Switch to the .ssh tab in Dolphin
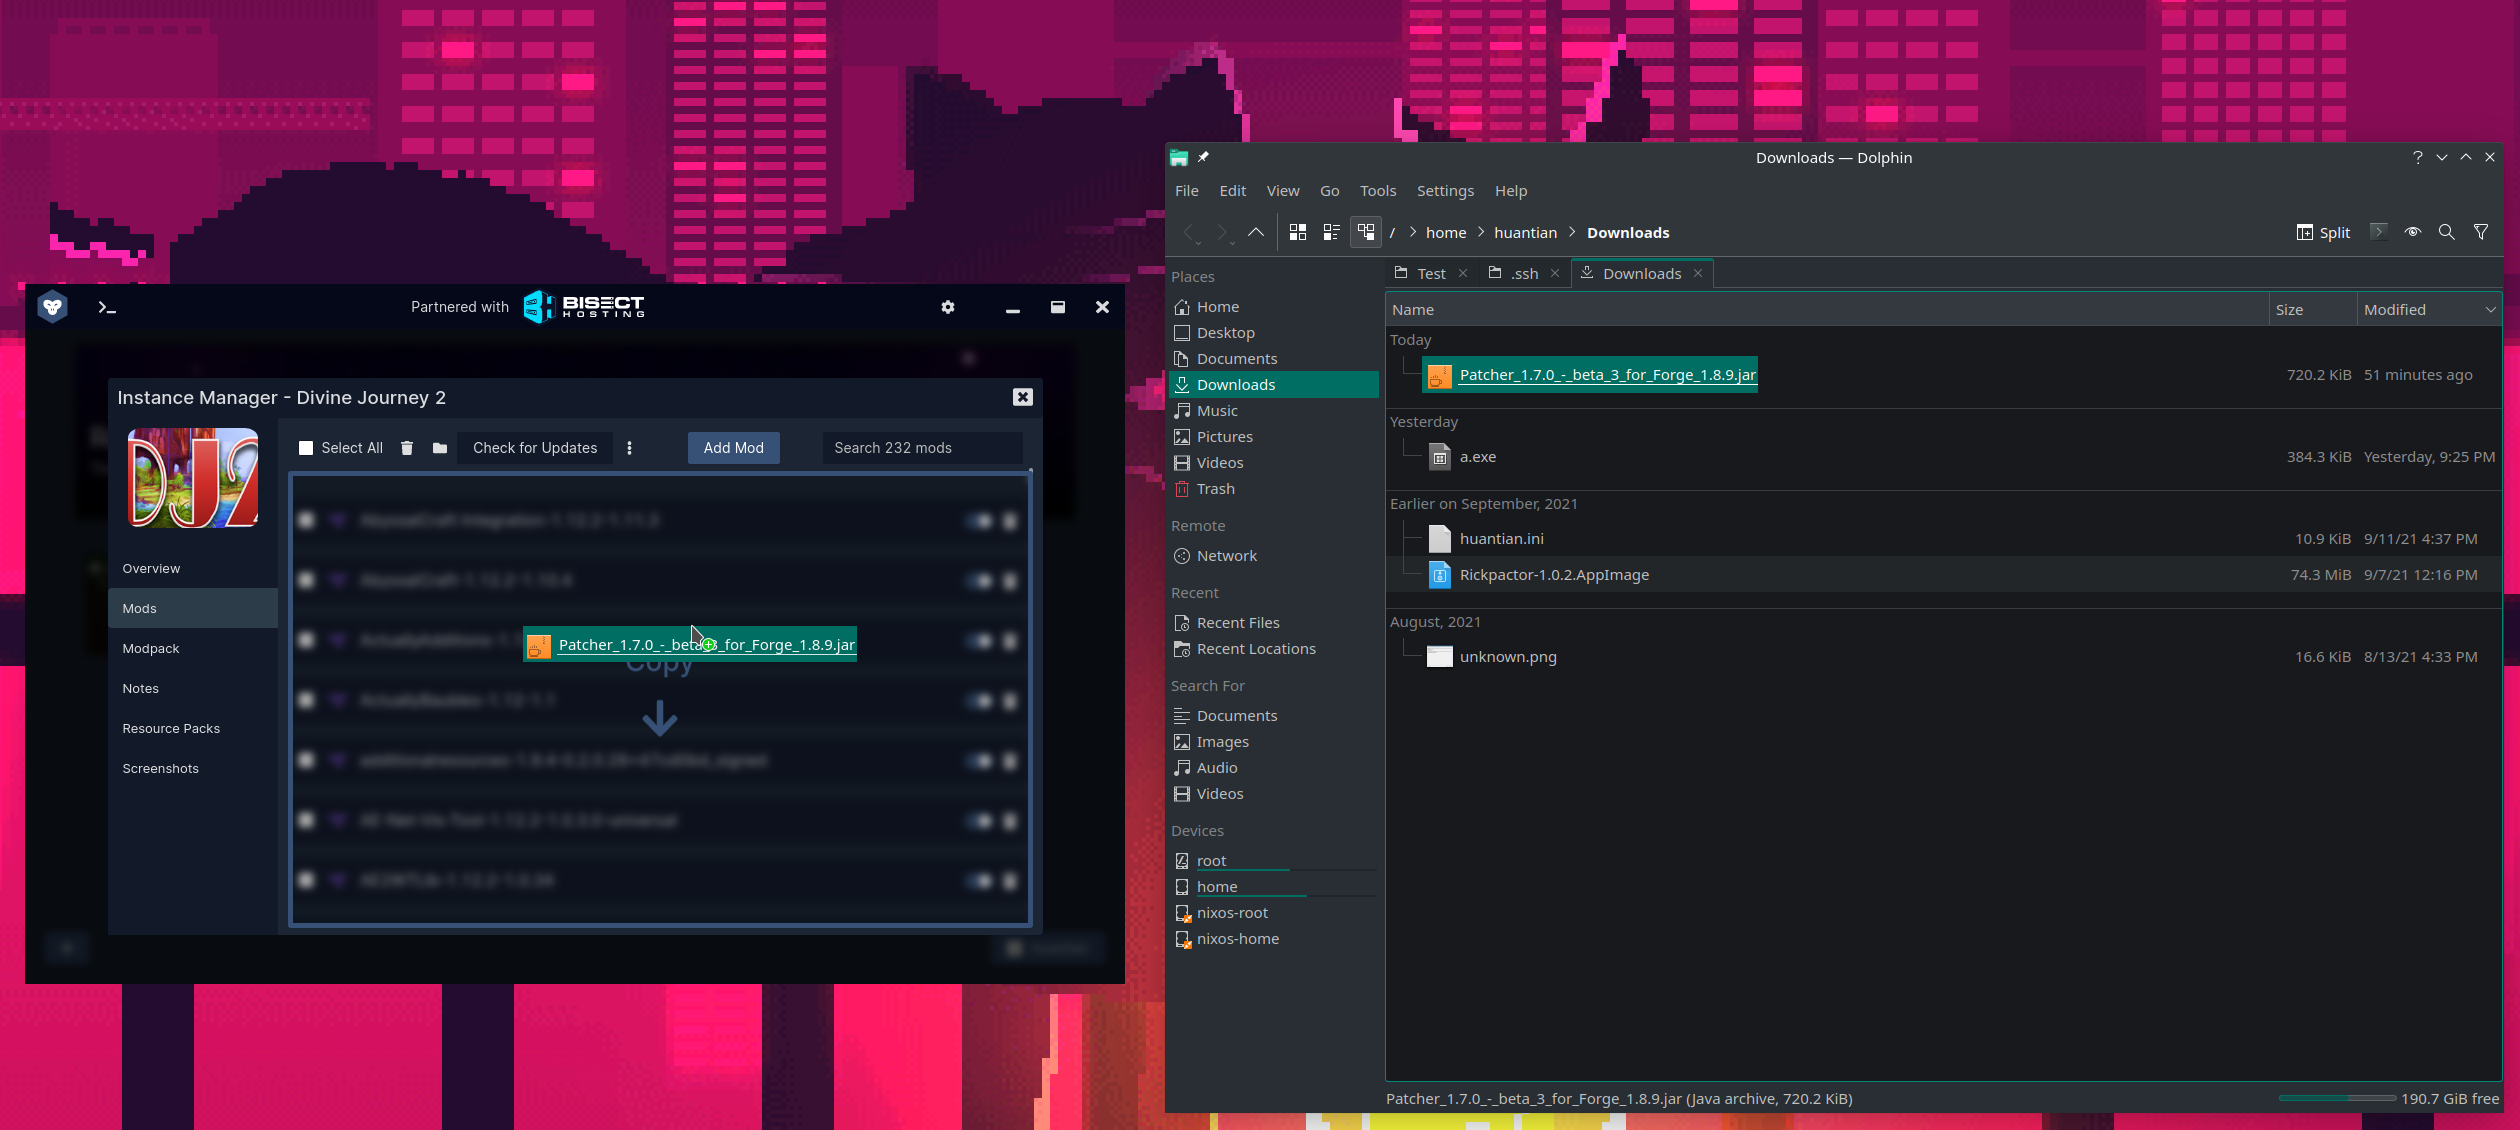This screenshot has height=1130, width=2520. click(1522, 273)
